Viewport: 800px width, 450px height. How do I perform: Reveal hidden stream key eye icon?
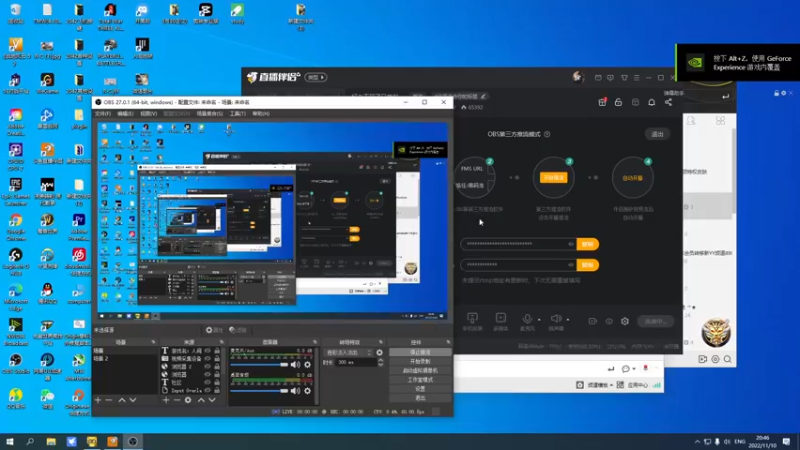point(571,265)
